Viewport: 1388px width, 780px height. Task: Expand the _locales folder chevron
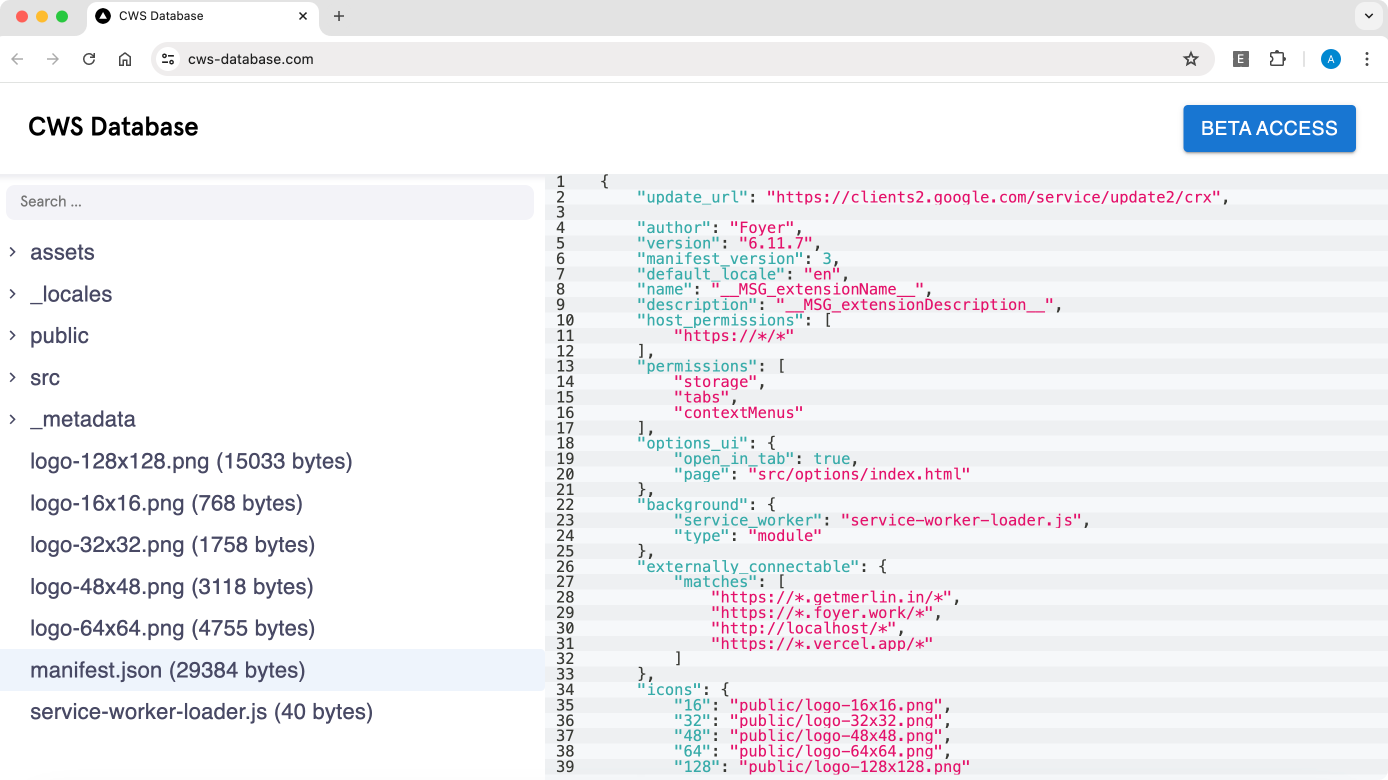tap(13, 294)
